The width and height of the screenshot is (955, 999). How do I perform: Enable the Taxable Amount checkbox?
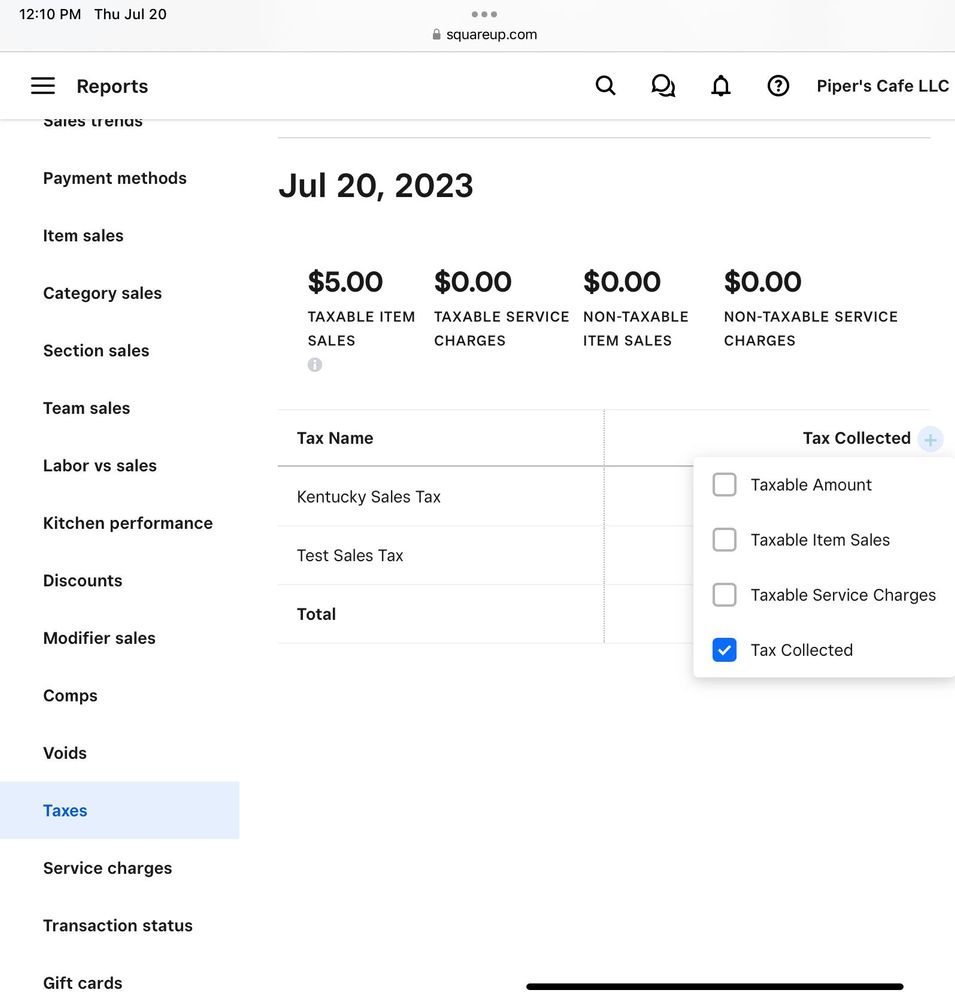click(x=724, y=485)
